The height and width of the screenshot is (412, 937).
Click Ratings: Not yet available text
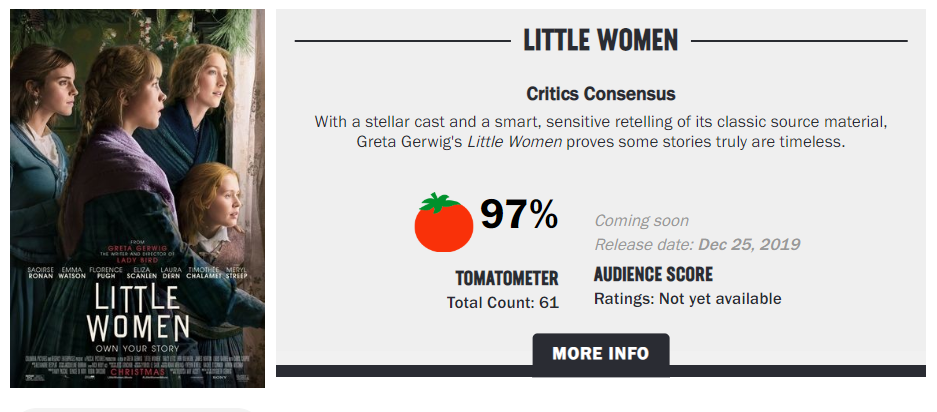[x=688, y=299]
